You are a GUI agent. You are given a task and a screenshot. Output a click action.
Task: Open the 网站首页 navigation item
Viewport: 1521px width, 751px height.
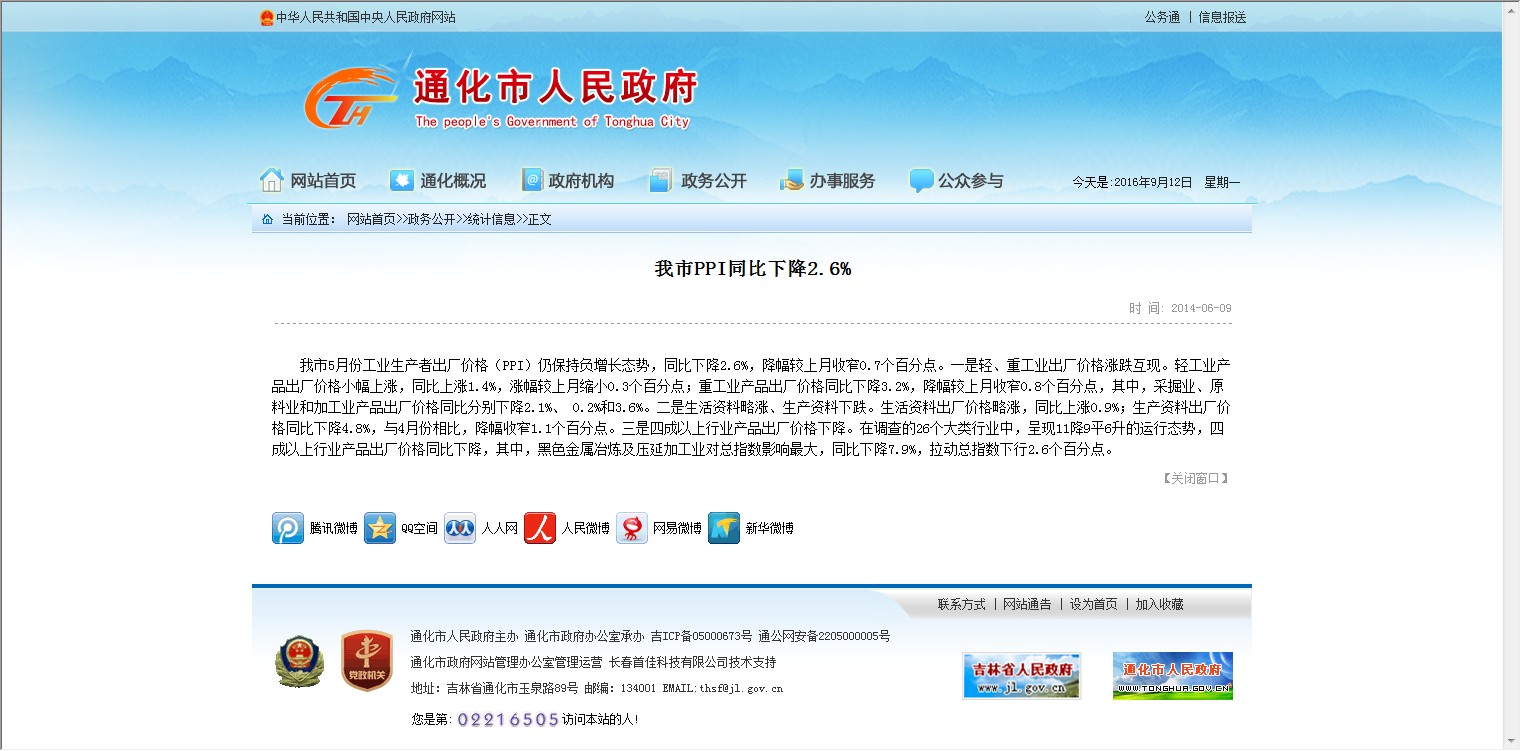point(308,181)
